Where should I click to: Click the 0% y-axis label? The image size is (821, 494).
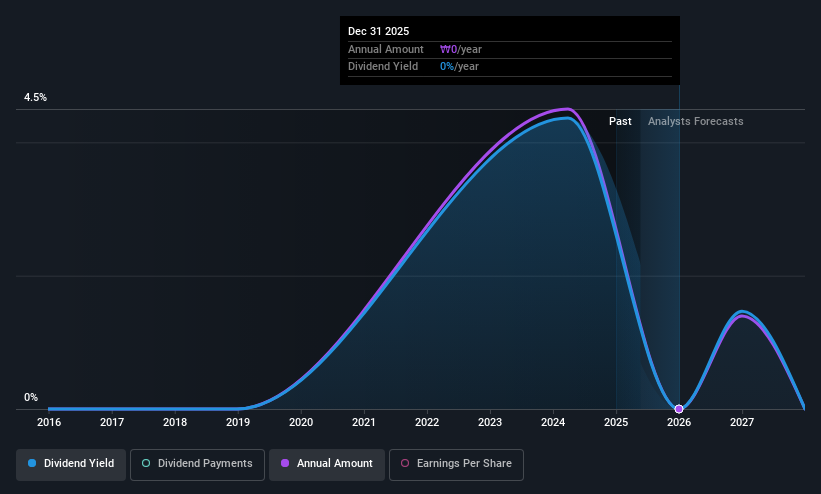[31, 398]
